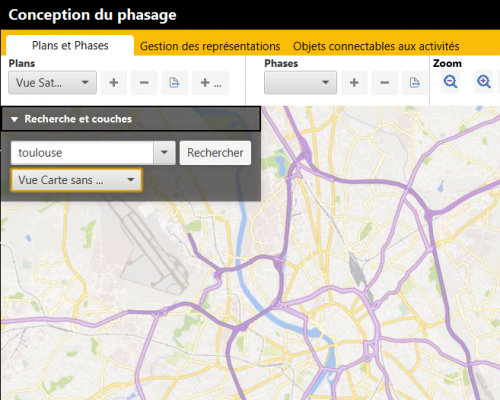Click the plus with ellipsis plan button
The height and width of the screenshot is (400, 500).
point(211,83)
